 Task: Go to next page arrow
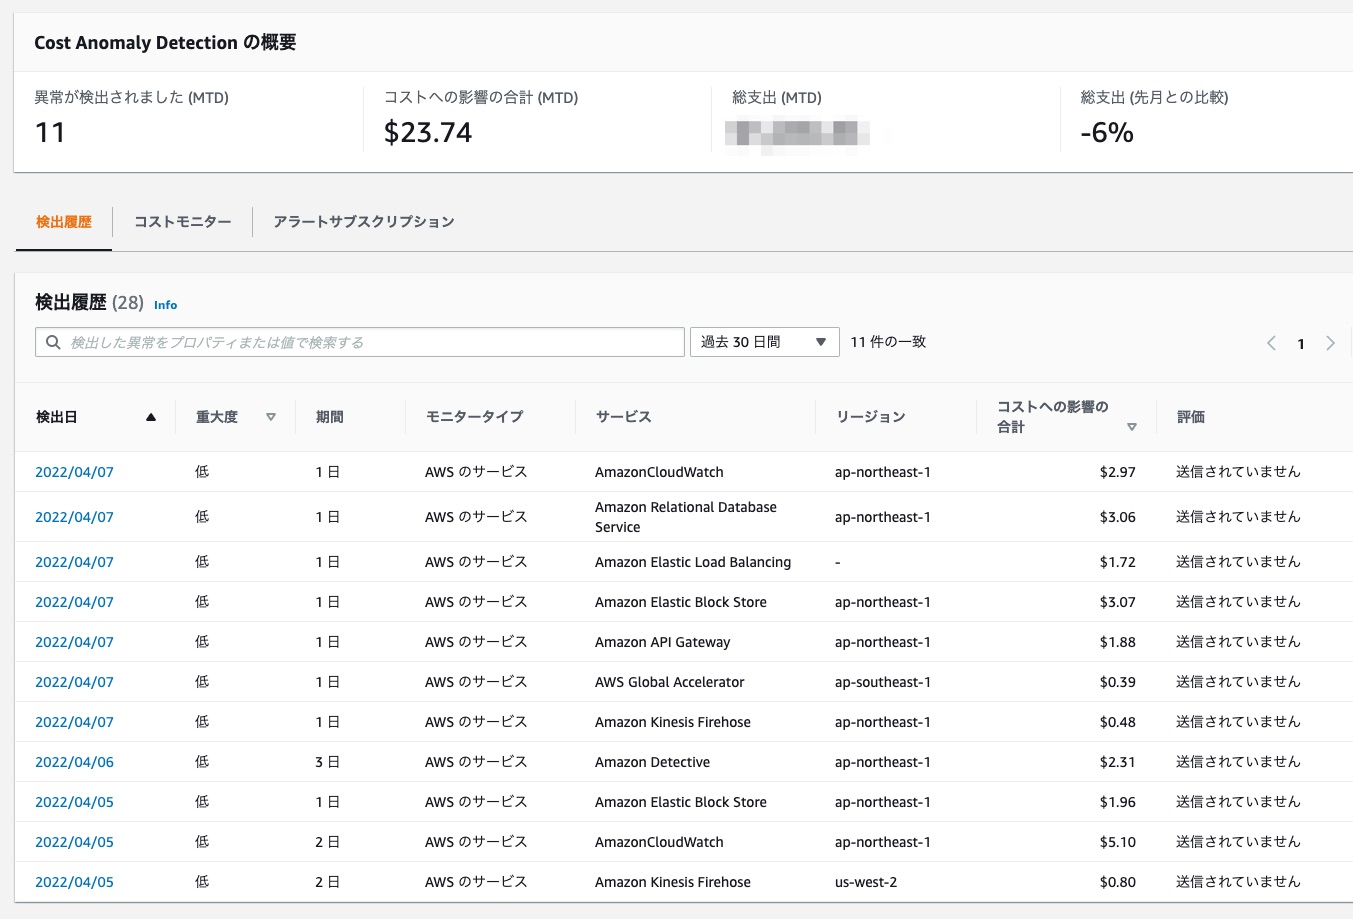tap(1330, 343)
